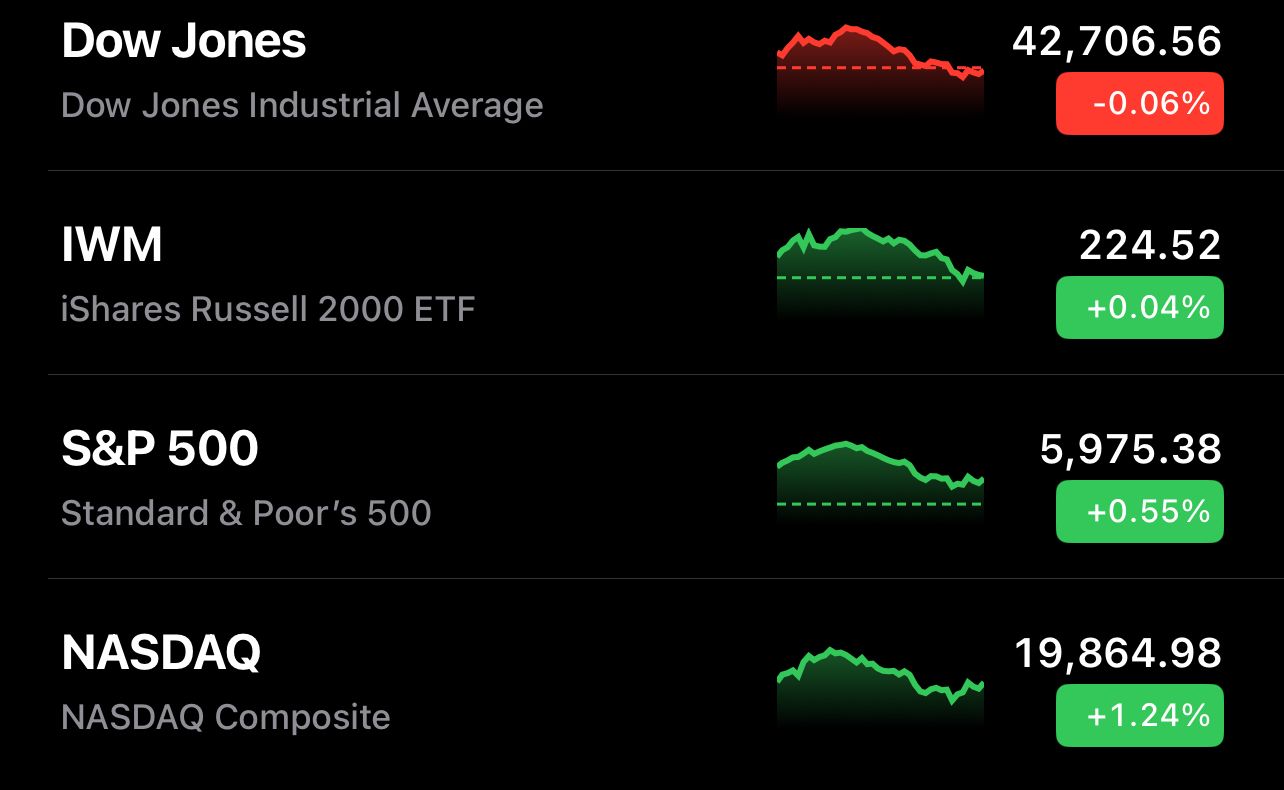
Task: Tap the NASDAQ Composite subtitle
Action: 226,717
